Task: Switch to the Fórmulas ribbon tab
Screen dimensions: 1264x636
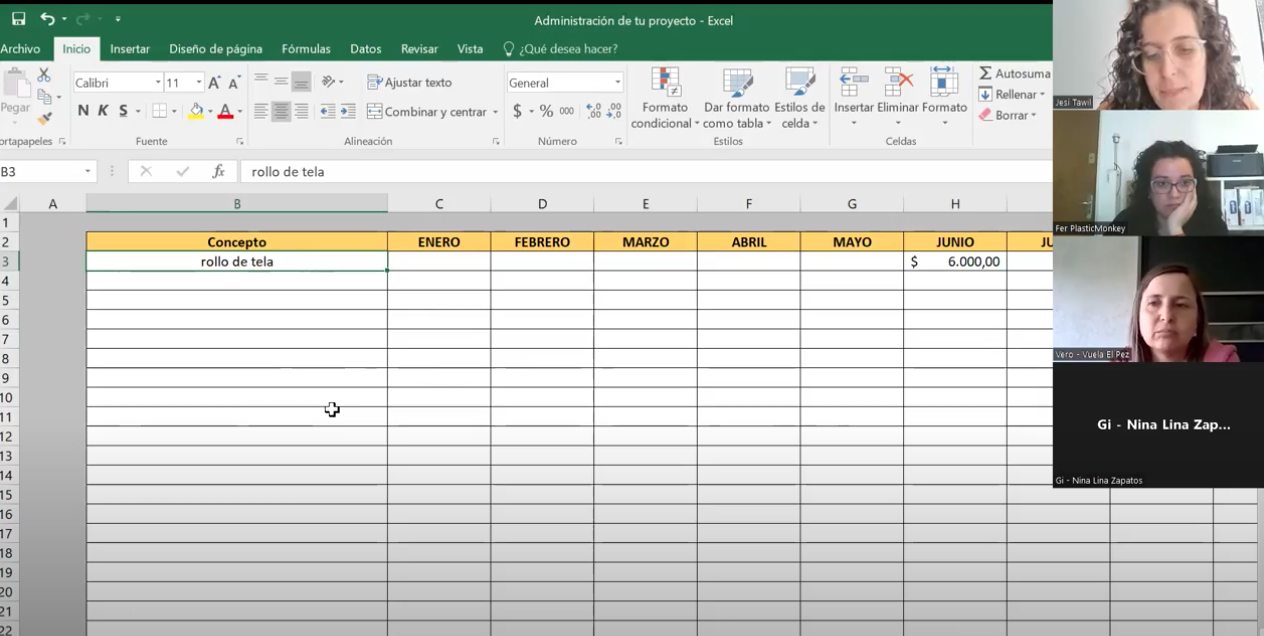Action: click(x=305, y=48)
